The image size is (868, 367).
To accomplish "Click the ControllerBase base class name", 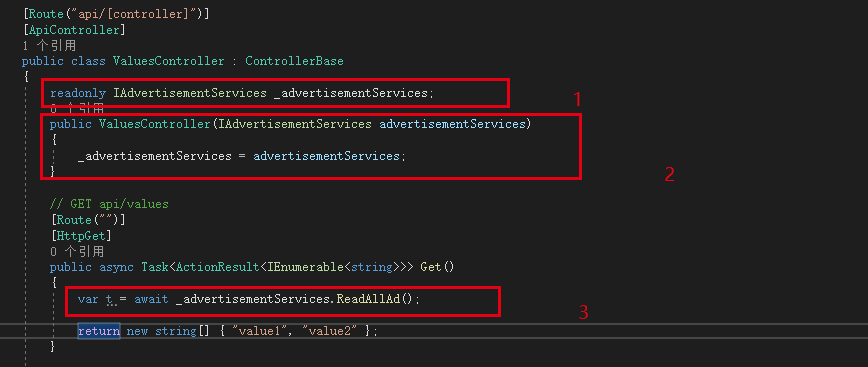I will [x=294, y=61].
